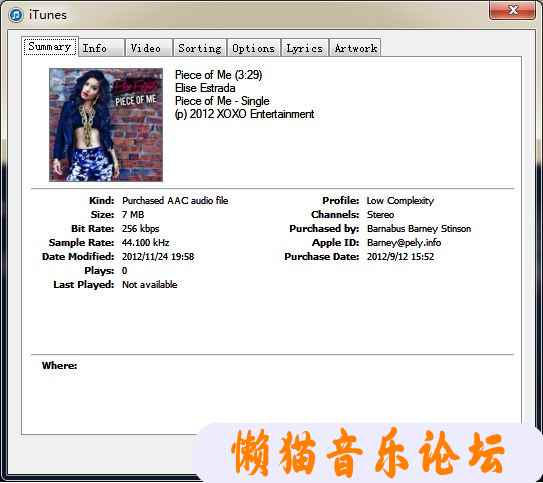Click the Piece of Me album artwork

point(106,125)
